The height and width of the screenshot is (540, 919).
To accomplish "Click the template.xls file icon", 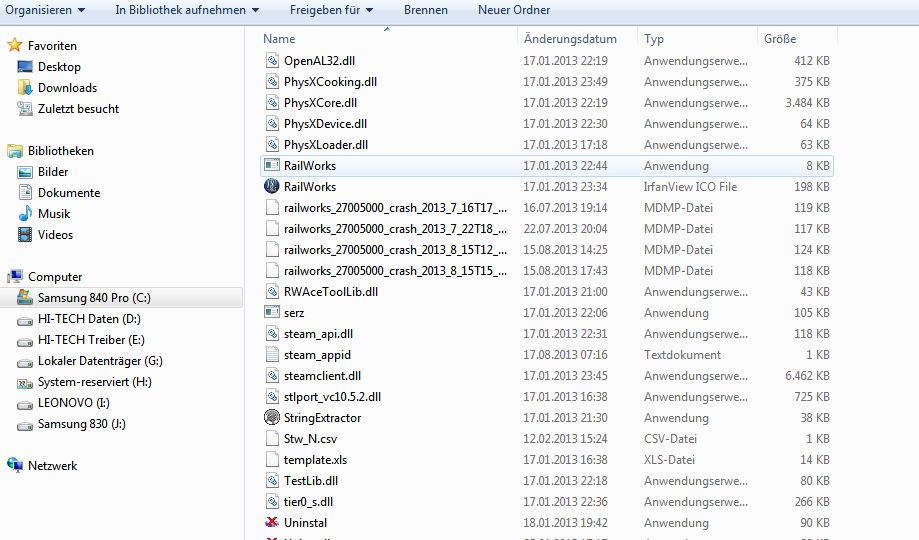I will point(271,459).
